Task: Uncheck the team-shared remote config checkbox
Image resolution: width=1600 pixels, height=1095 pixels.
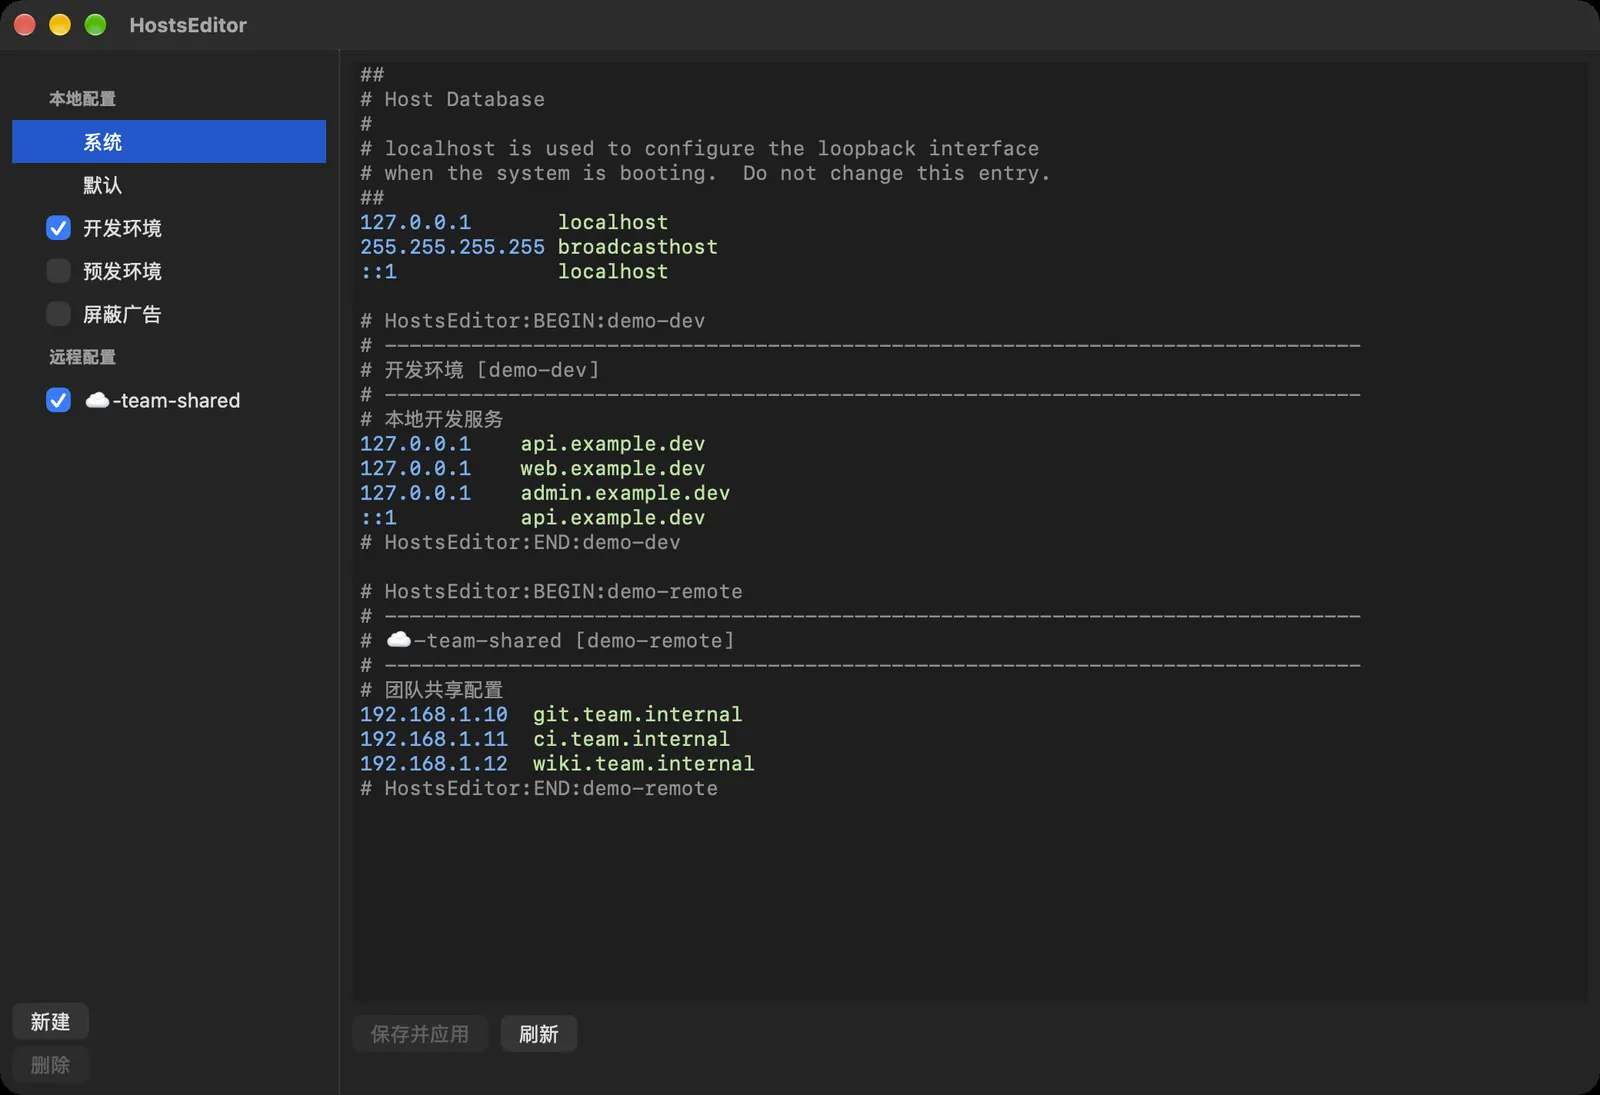Action: click(58, 400)
